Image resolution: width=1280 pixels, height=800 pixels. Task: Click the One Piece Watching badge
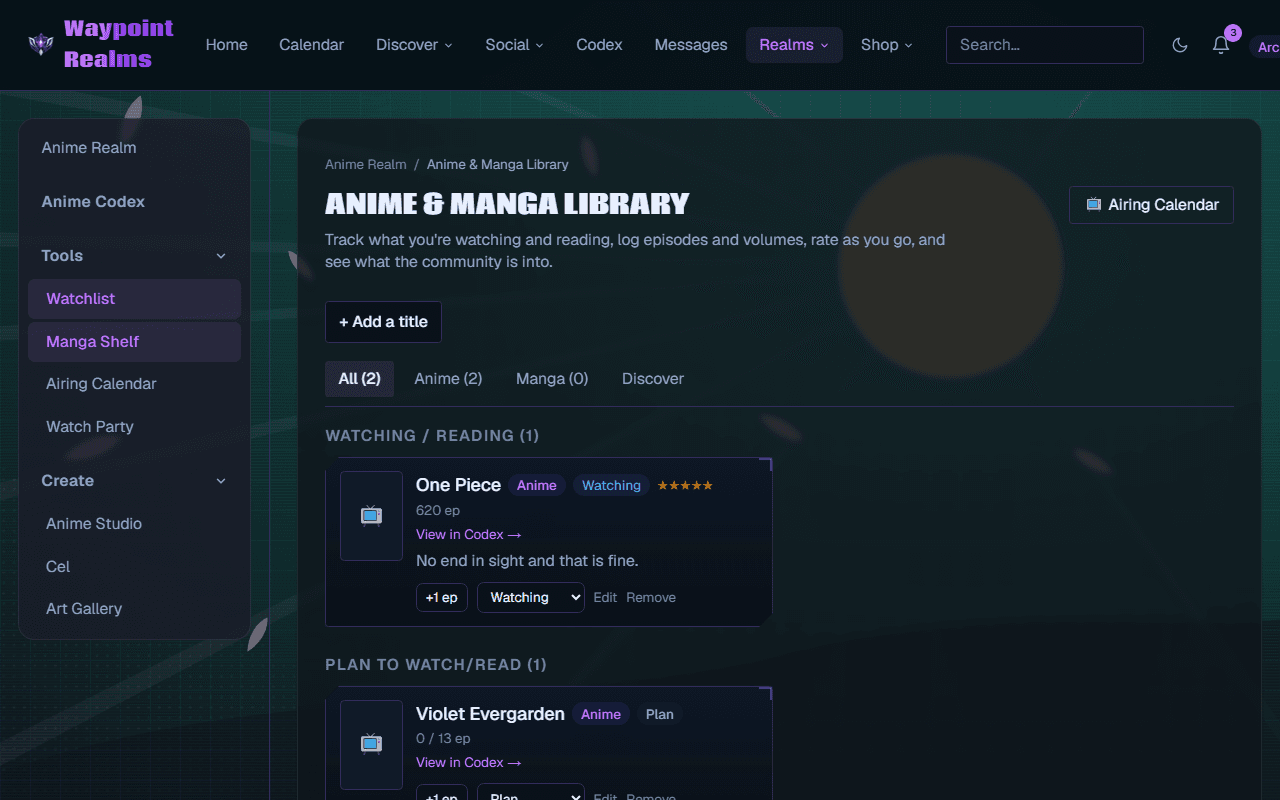click(x=611, y=485)
